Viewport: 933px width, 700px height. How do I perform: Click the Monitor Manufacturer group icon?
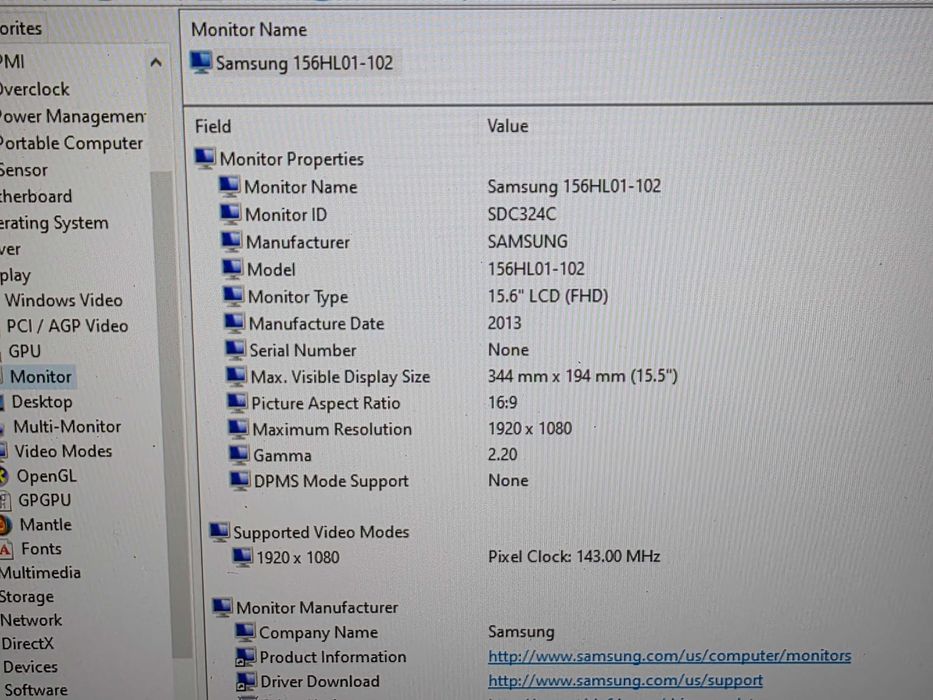coord(223,607)
